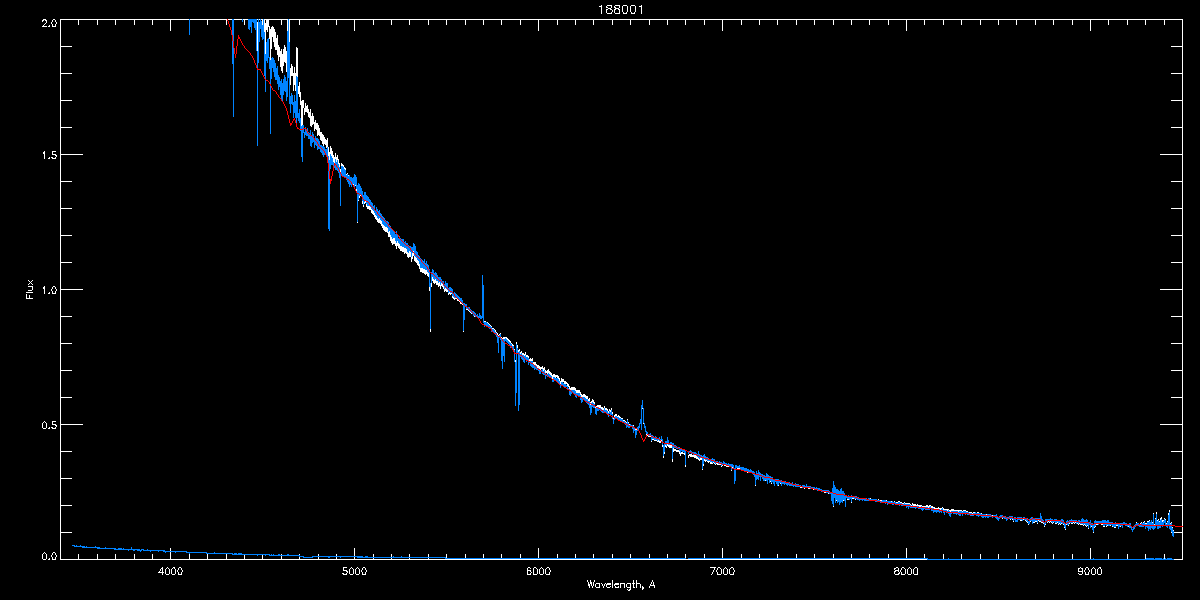The width and height of the screenshot is (1200, 600).
Task: Click the 5000 x-axis tick label
Action: point(354,572)
